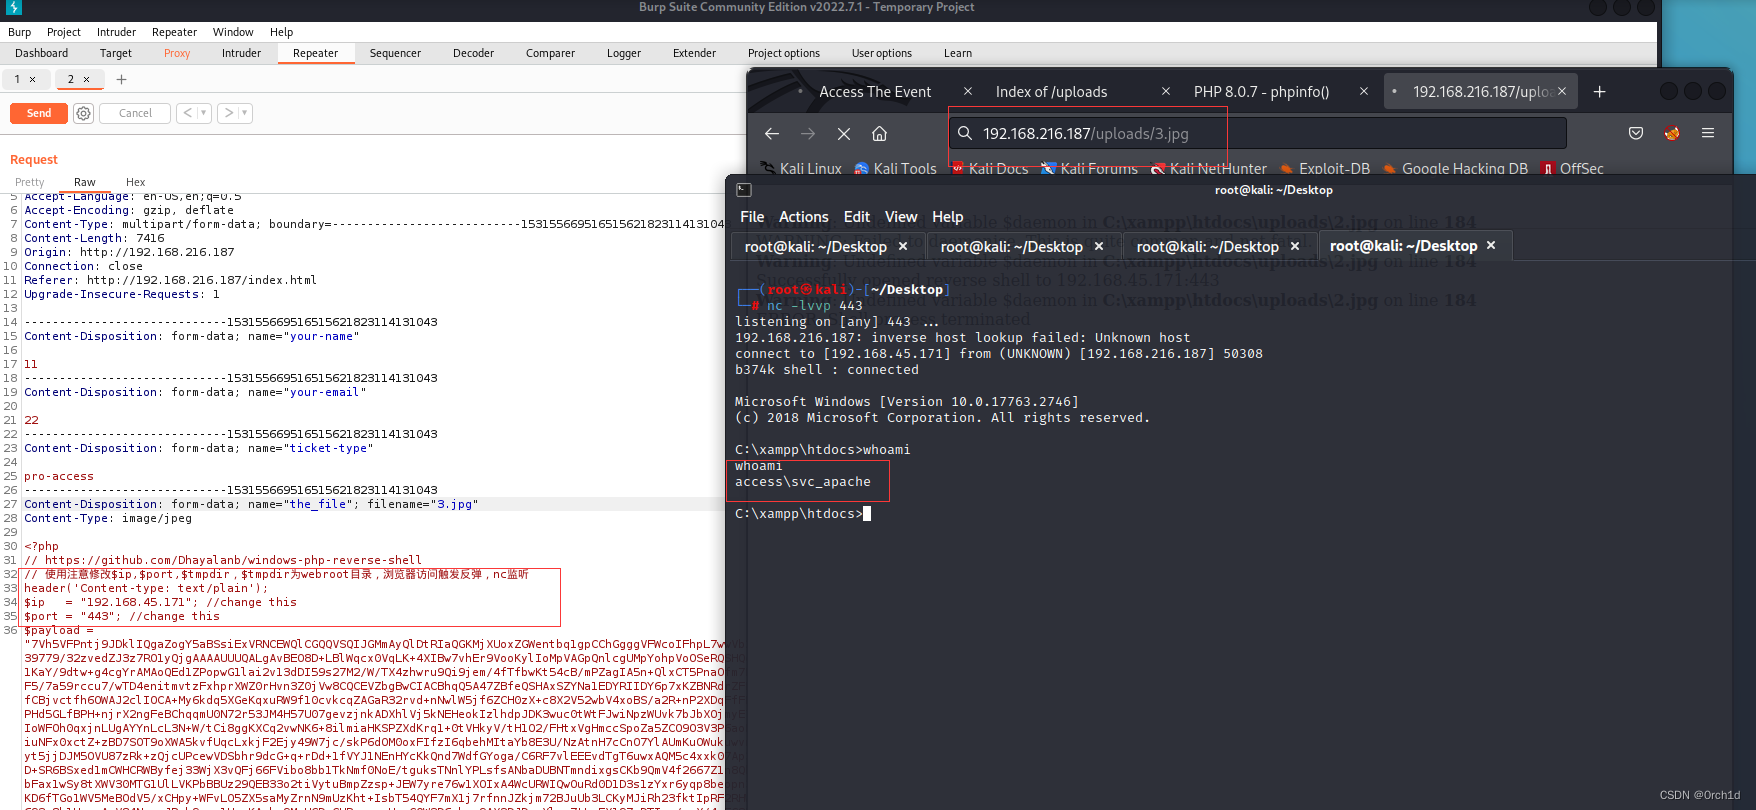
Task: Open the Learn tab
Action: [x=958, y=53]
